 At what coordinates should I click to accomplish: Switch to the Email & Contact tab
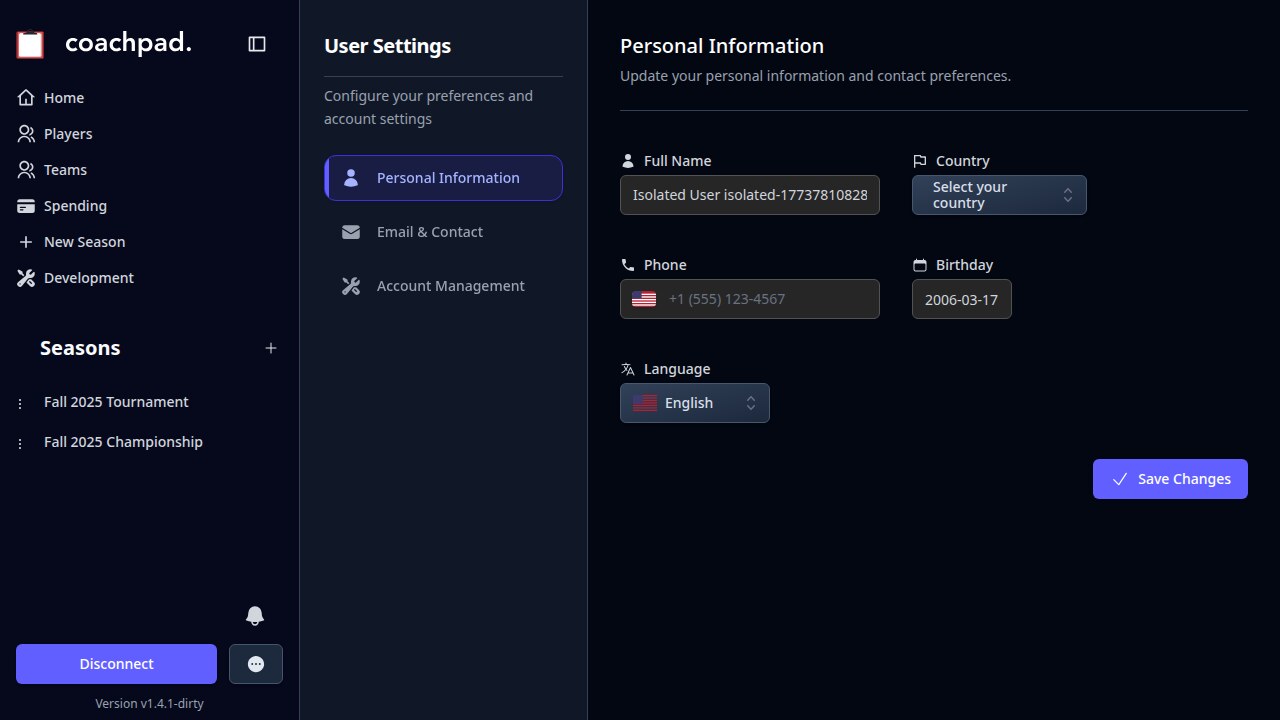[x=430, y=232]
